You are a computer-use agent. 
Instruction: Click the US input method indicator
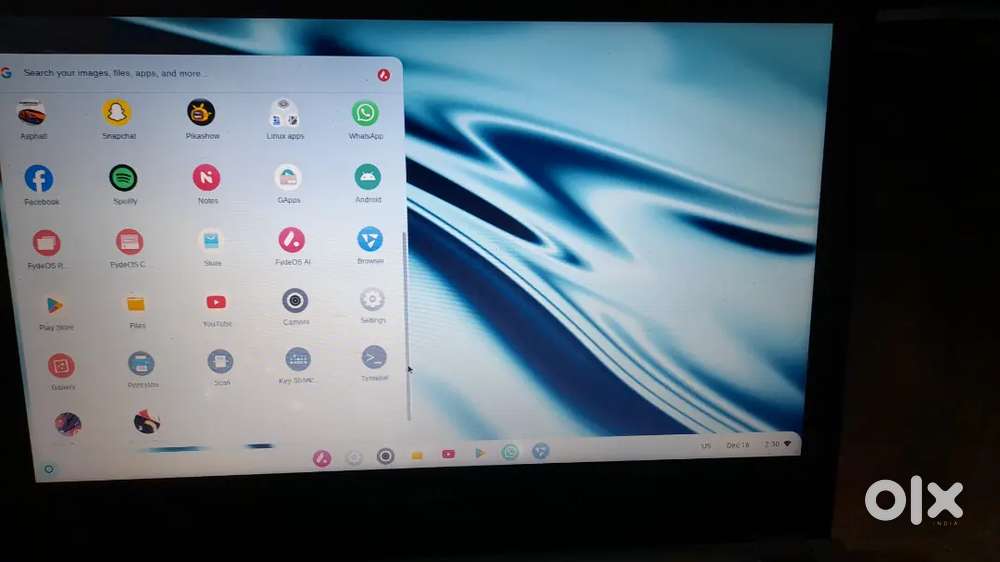click(706, 445)
